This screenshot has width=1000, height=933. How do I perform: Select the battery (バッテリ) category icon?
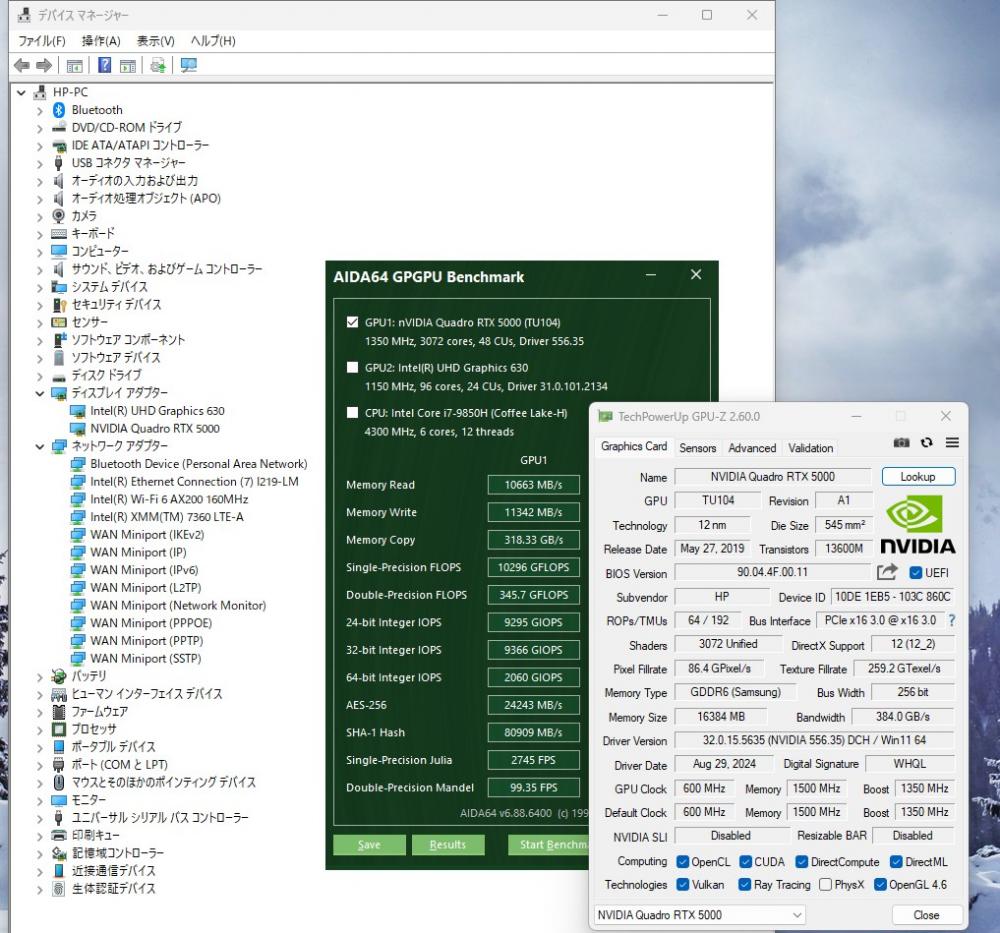coord(59,676)
